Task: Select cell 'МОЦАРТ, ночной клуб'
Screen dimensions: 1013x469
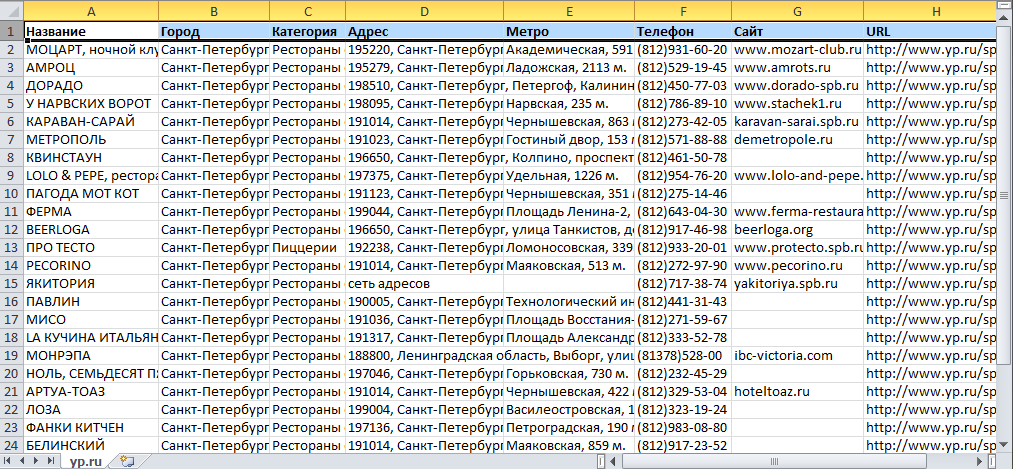Action: point(91,49)
